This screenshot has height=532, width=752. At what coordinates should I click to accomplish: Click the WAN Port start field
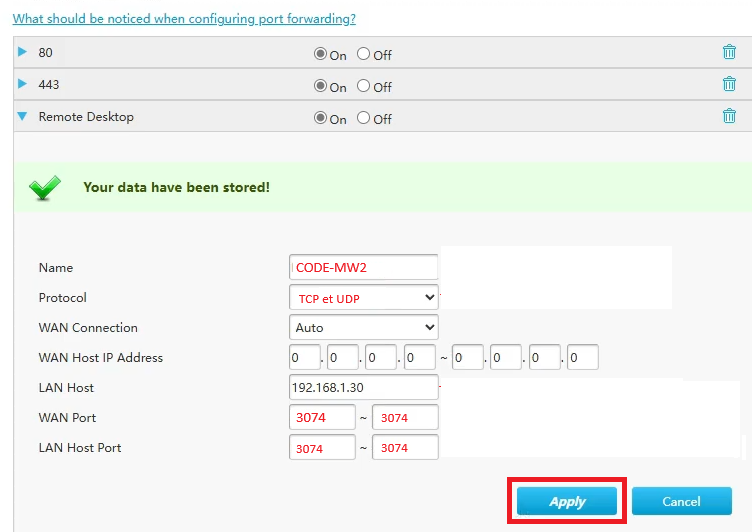pyautogui.click(x=322, y=417)
